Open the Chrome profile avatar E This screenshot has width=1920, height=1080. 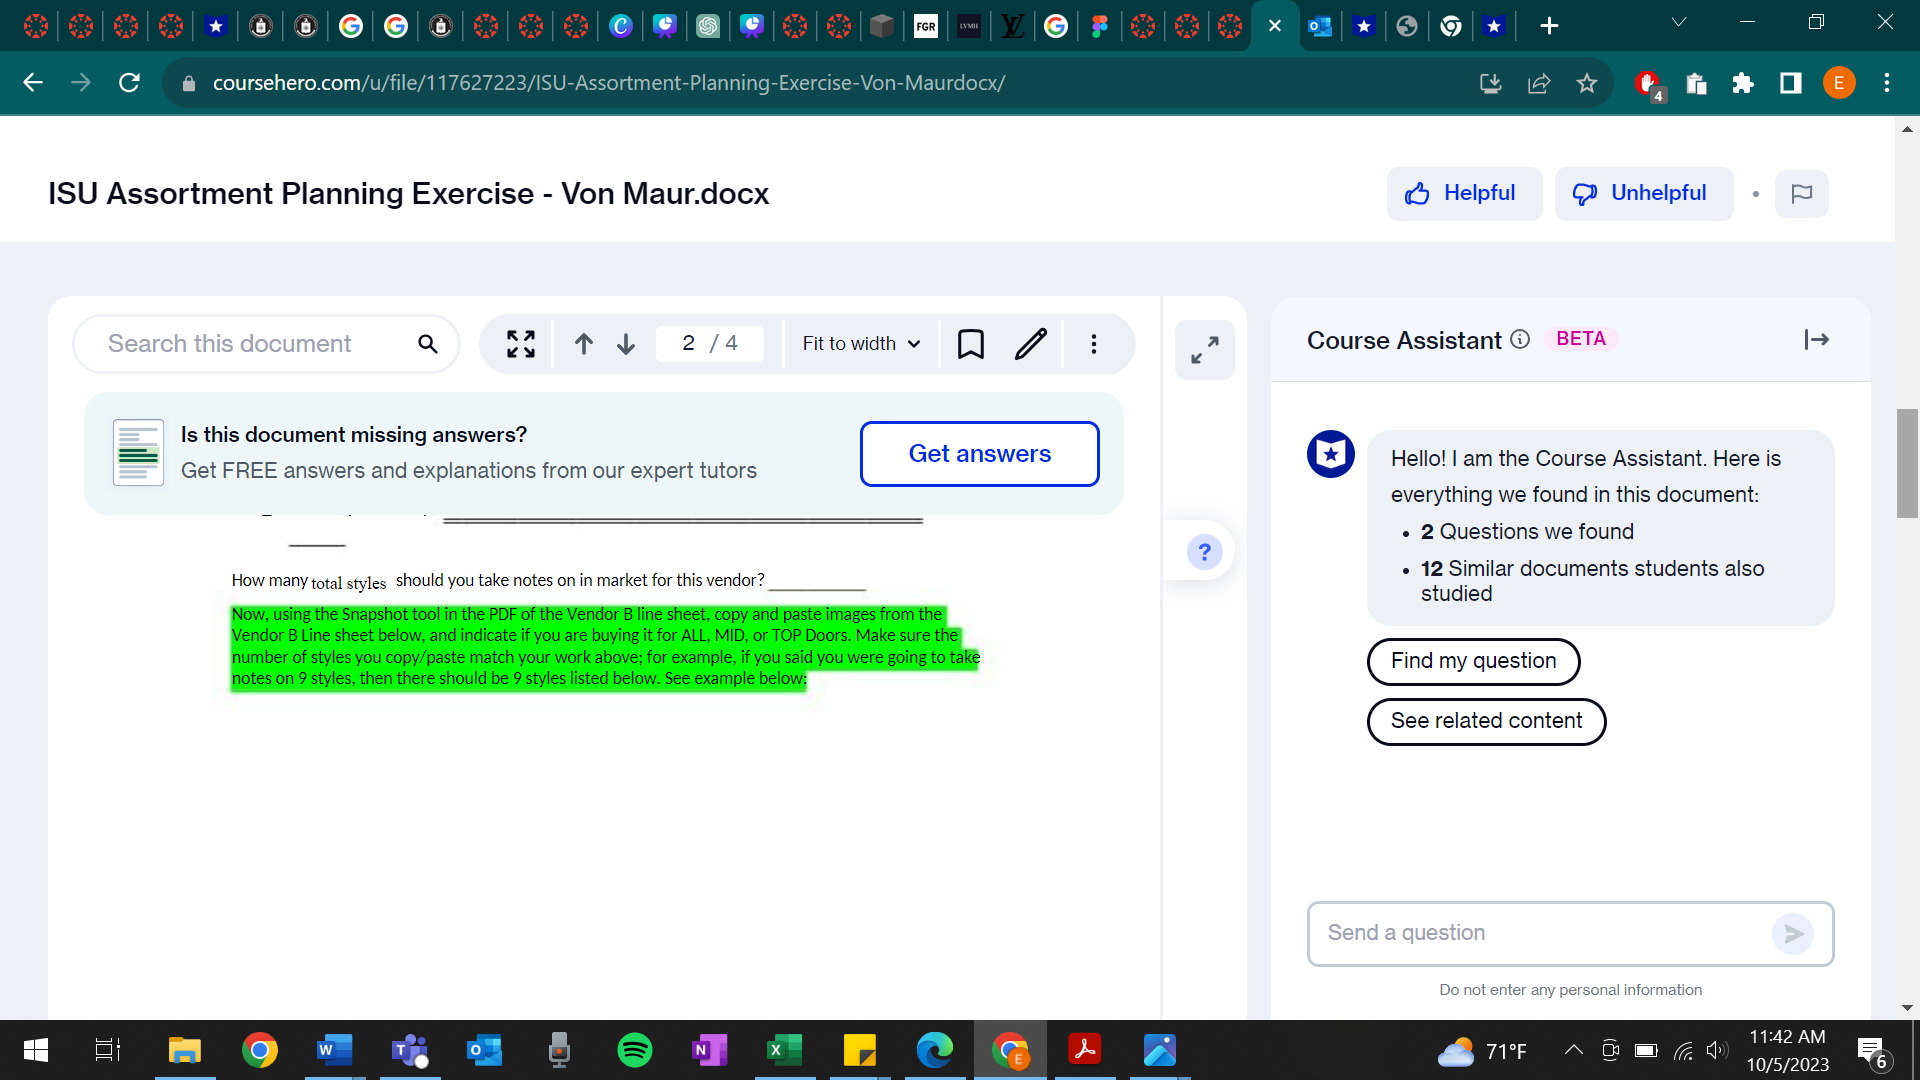1839,83
